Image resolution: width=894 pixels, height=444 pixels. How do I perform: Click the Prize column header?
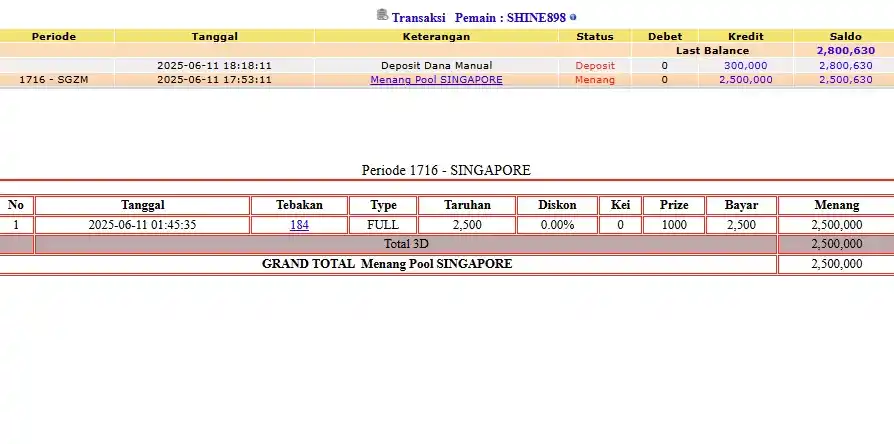click(674, 205)
